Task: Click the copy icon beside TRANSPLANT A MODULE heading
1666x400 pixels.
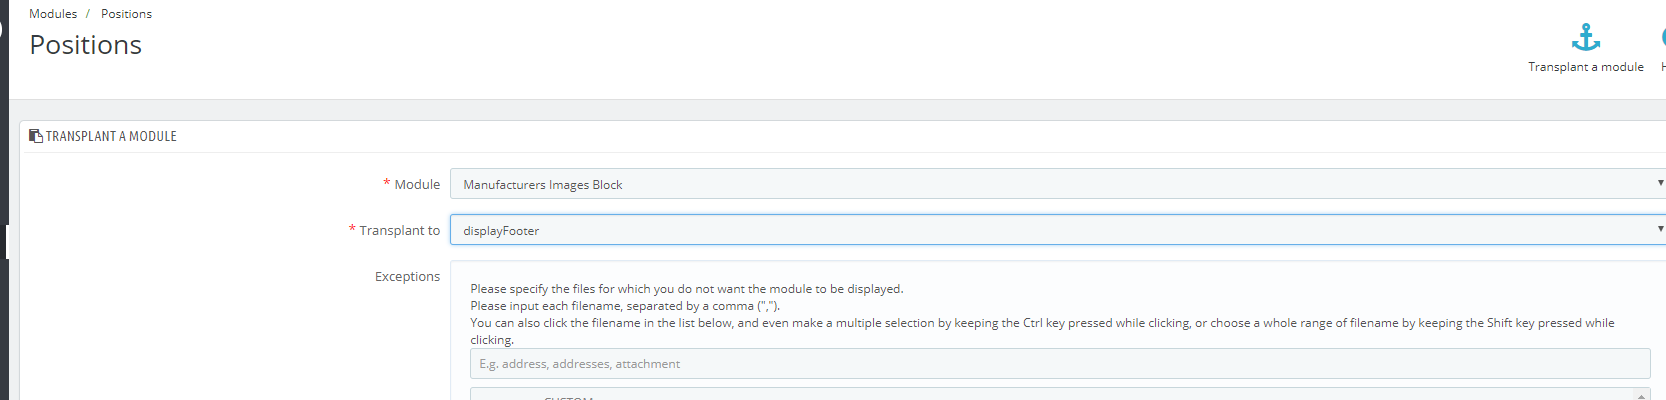Action: (x=36, y=136)
